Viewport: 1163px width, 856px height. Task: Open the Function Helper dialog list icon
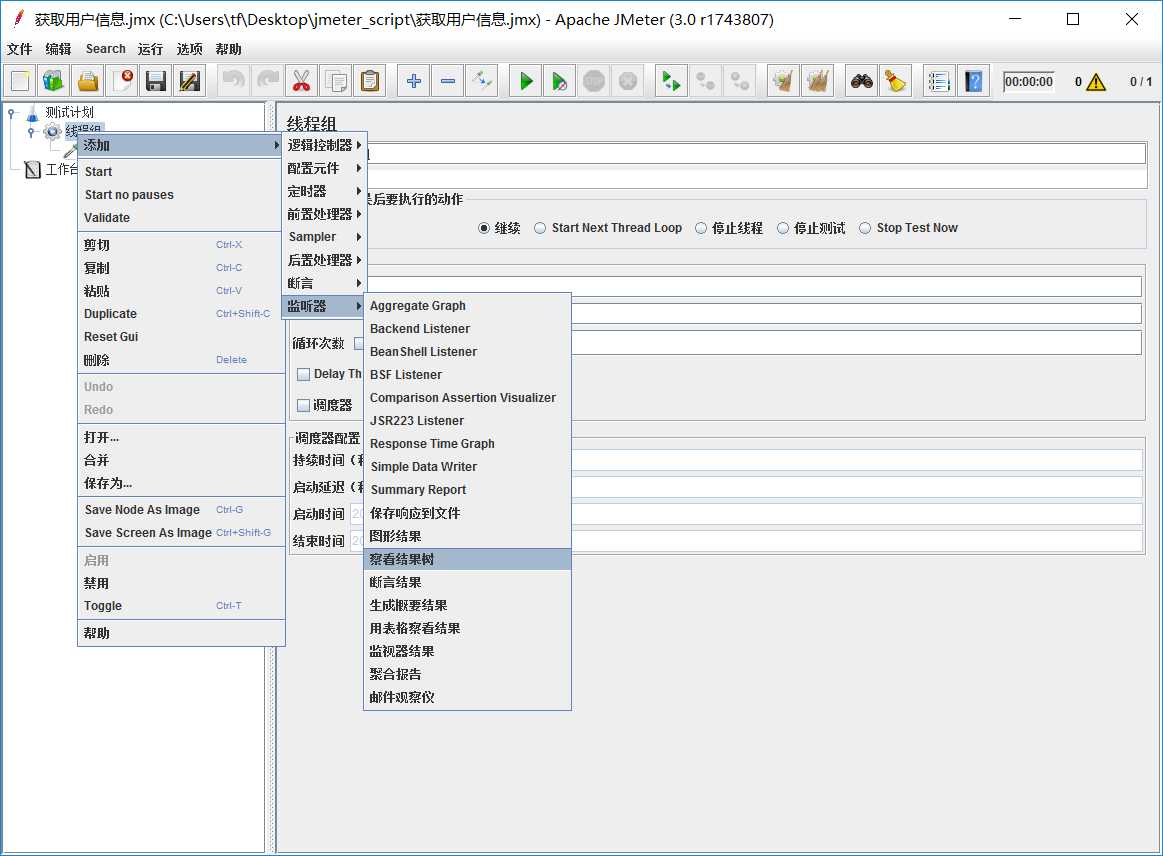(x=939, y=81)
